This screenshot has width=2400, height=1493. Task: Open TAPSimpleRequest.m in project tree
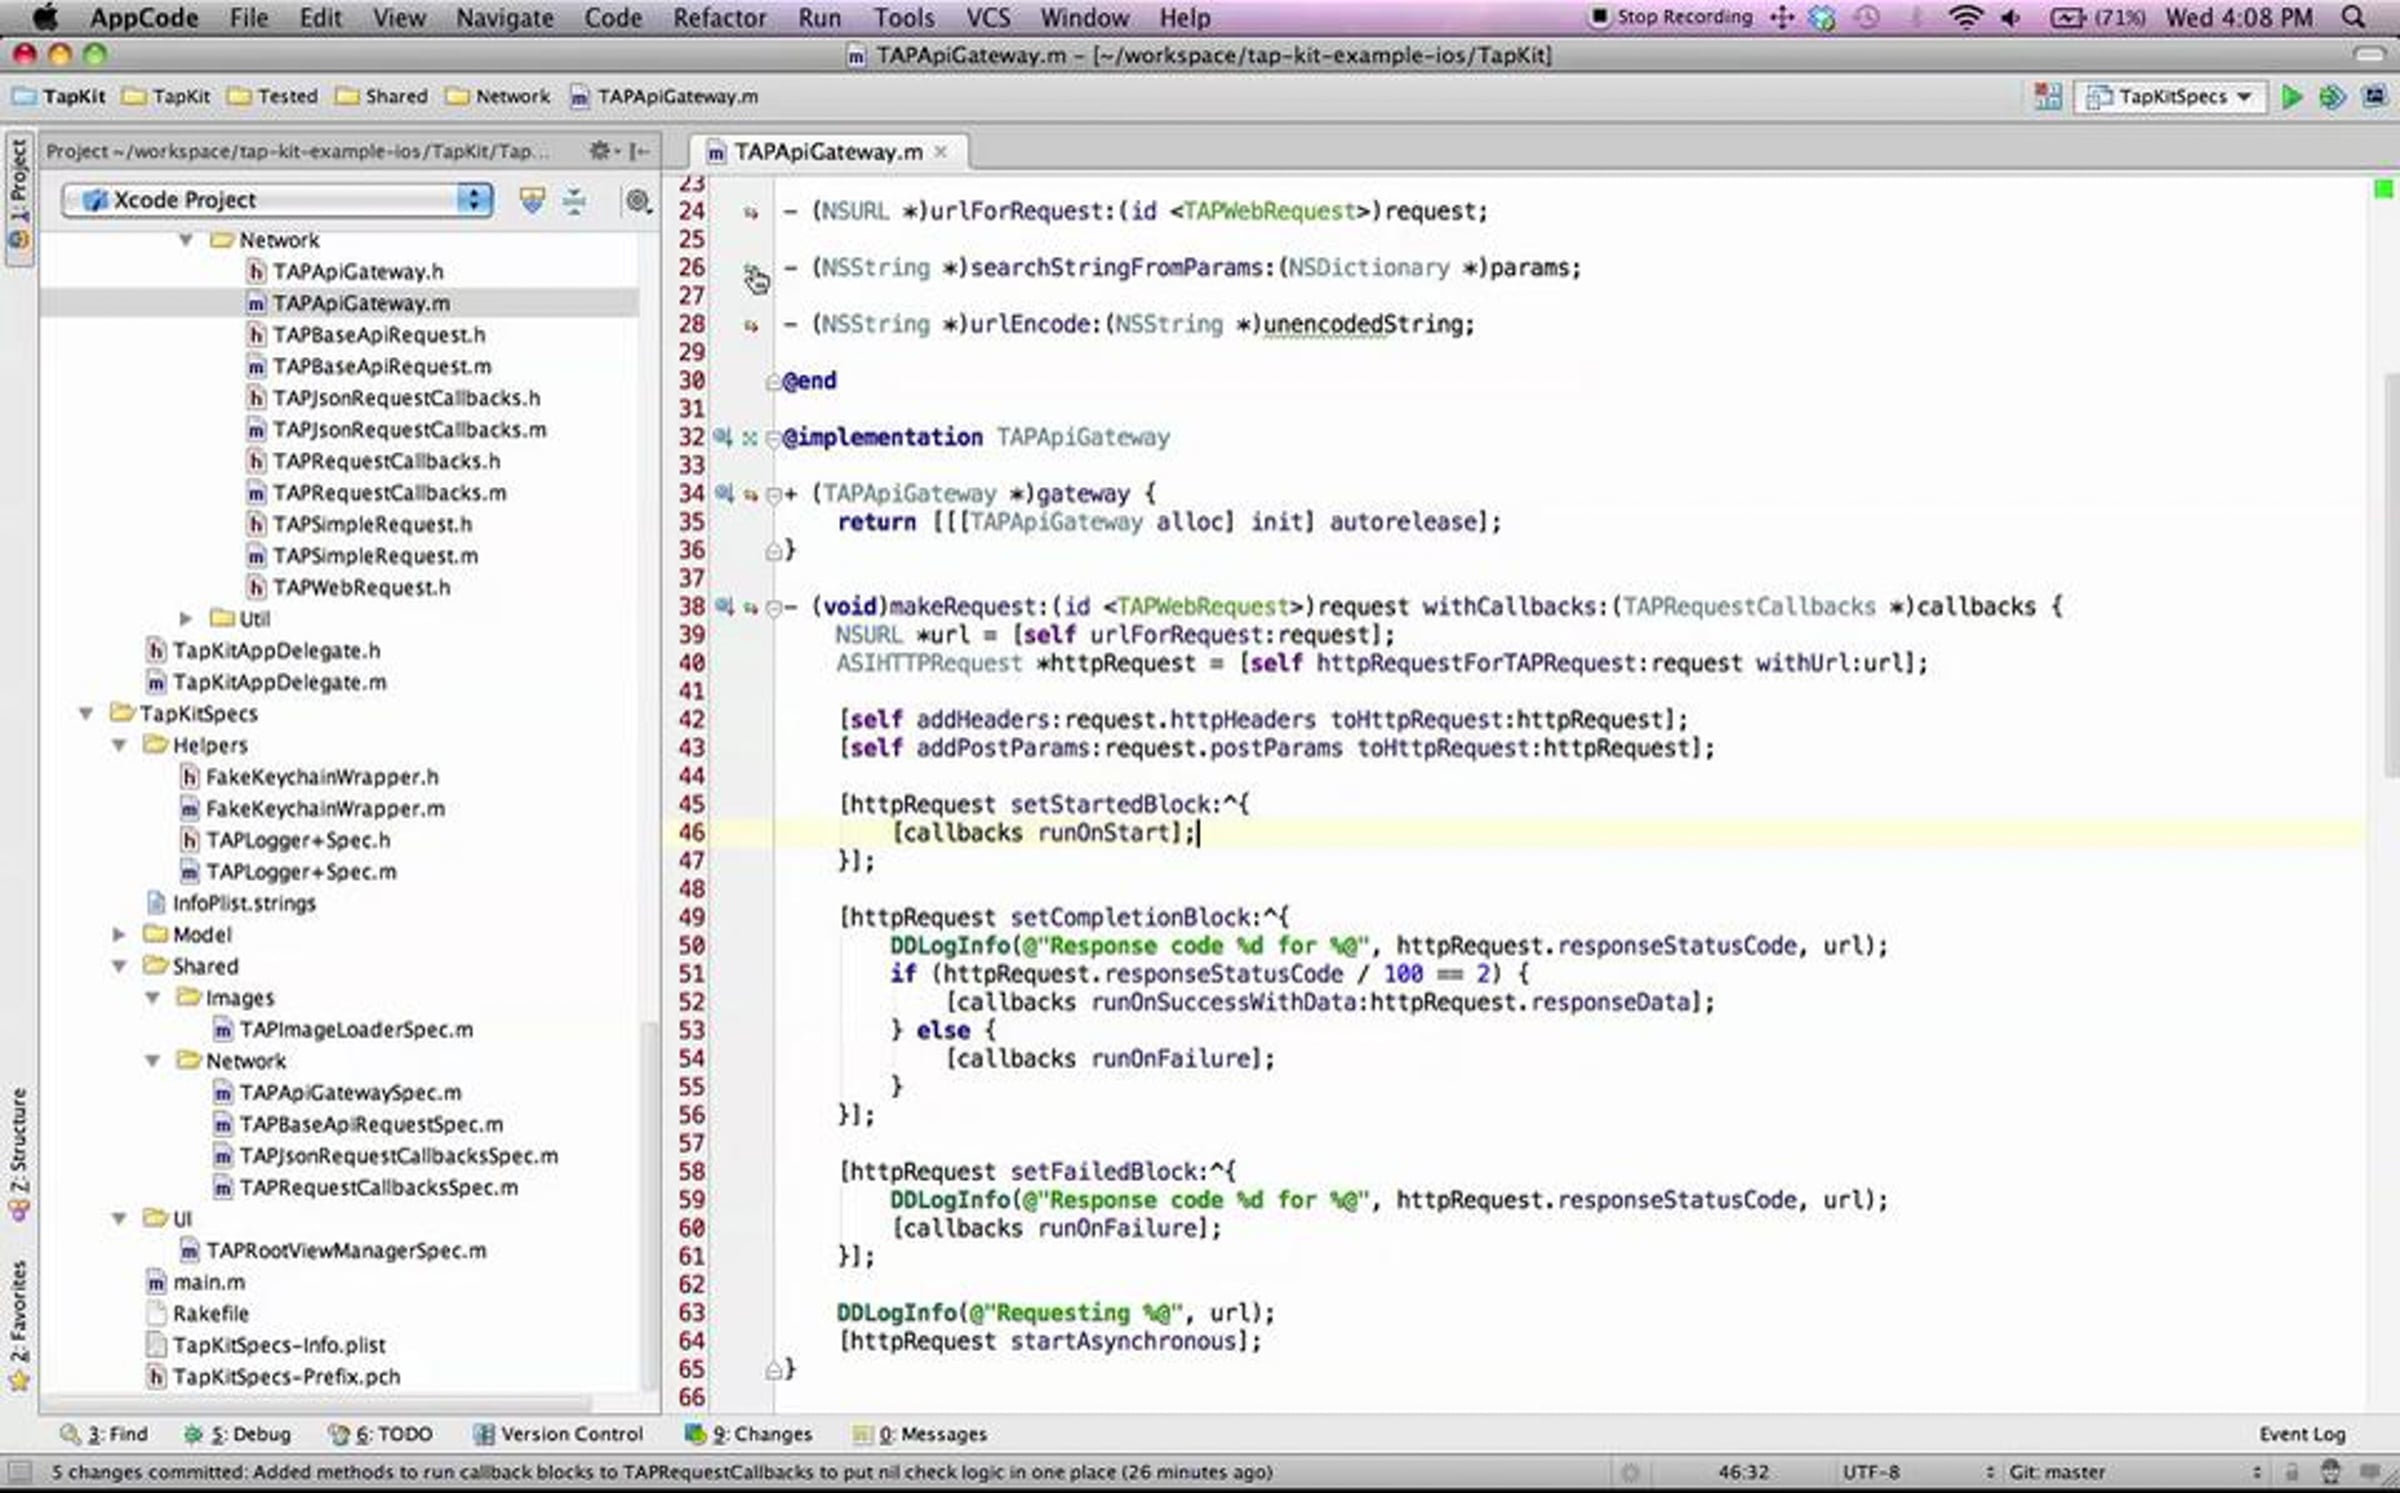pos(375,556)
